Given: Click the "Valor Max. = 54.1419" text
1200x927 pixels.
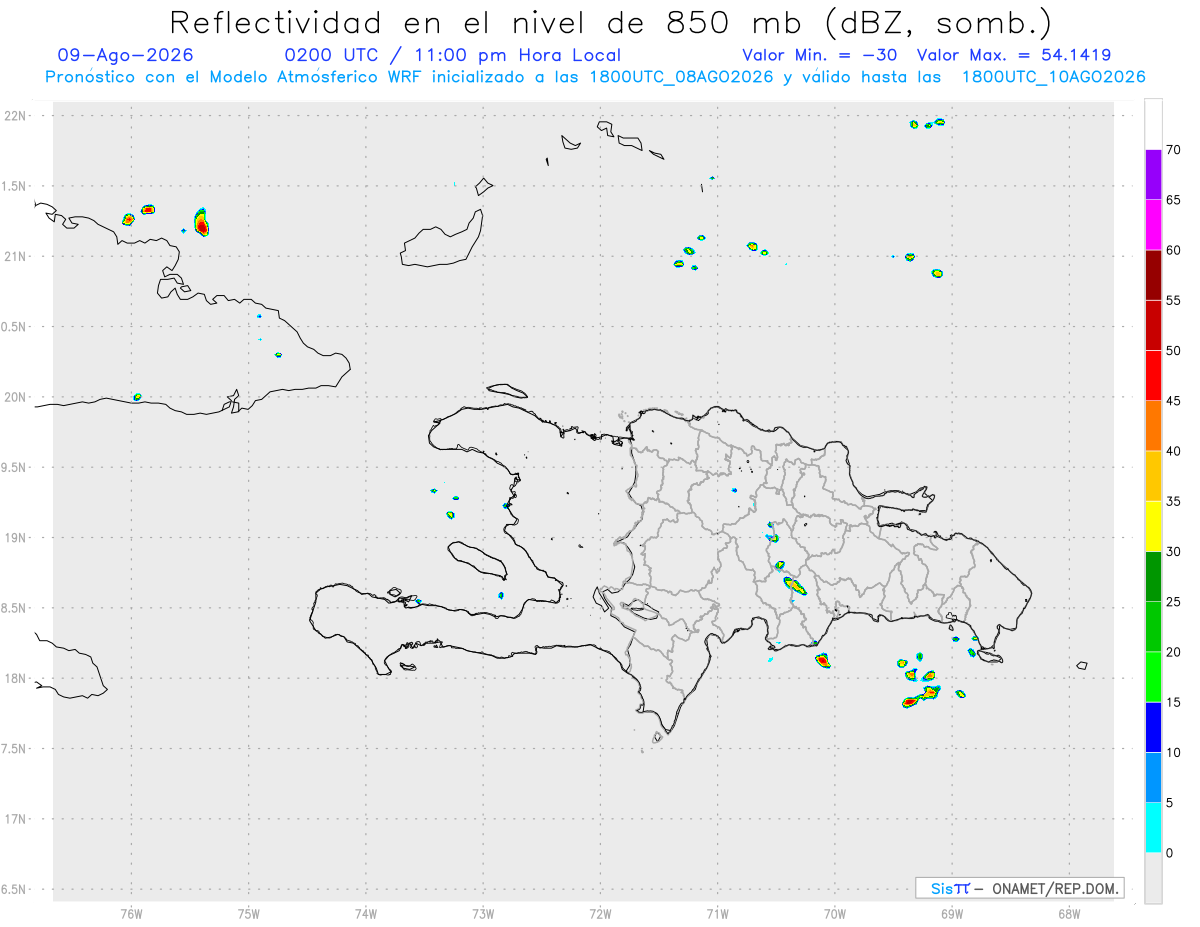Looking at the screenshot, I should pyautogui.click(x=1014, y=55).
